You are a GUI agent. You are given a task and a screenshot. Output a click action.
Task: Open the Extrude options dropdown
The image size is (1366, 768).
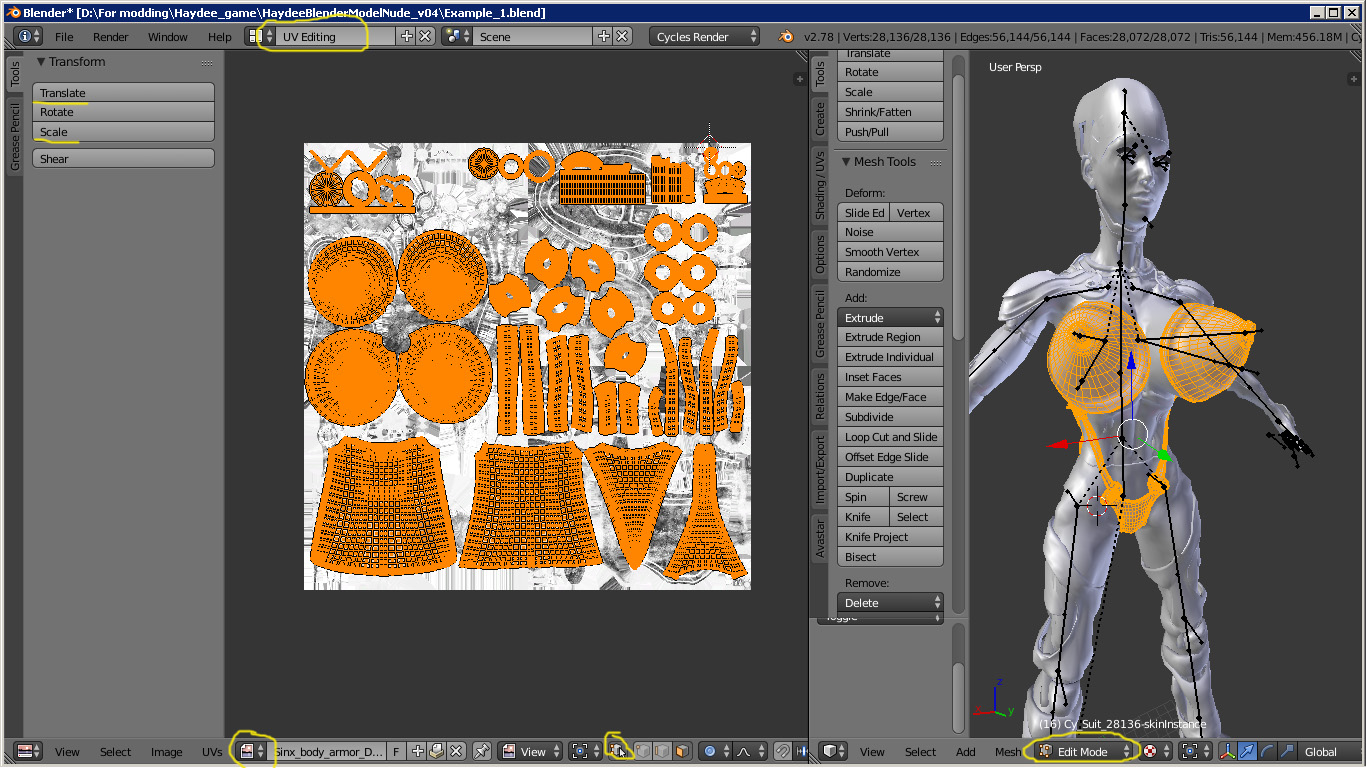pyautogui.click(x=890, y=317)
